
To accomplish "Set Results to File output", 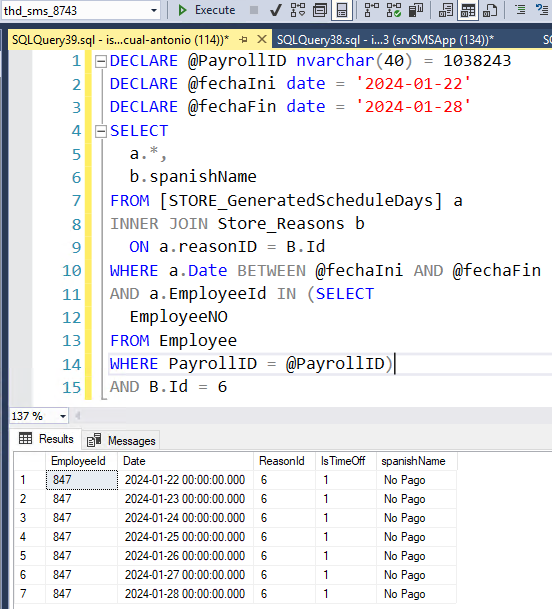I will click(490, 10).
